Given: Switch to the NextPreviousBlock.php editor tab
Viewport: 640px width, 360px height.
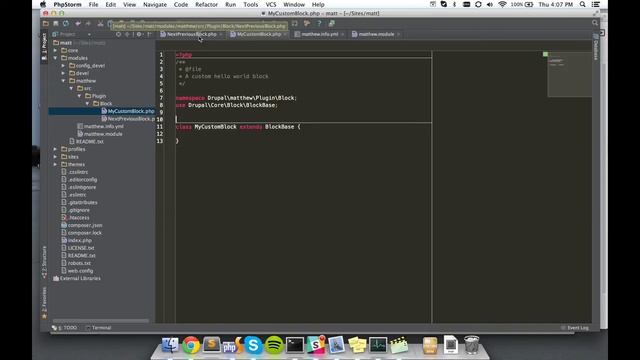Looking at the screenshot, I should [191, 34].
